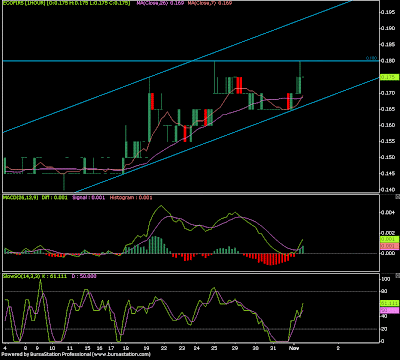Click the SlowSTO(14,3,3) indicator label
Screen dimensions: 400x360
pos(23,276)
